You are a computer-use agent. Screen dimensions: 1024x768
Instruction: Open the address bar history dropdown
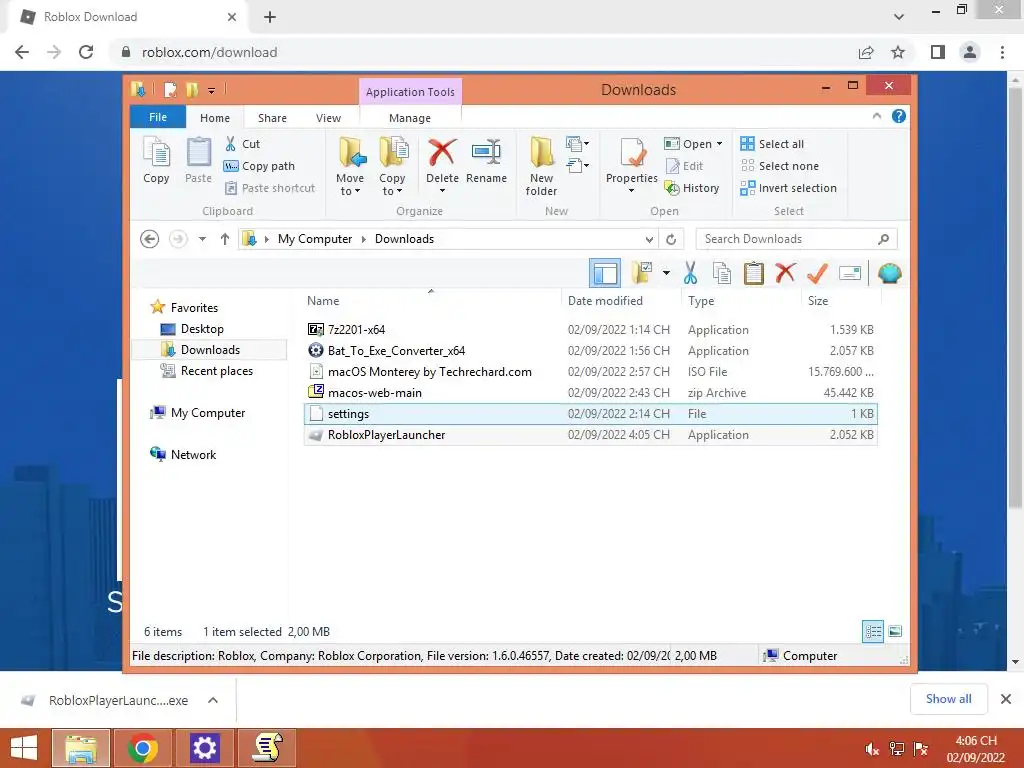(x=649, y=239)
